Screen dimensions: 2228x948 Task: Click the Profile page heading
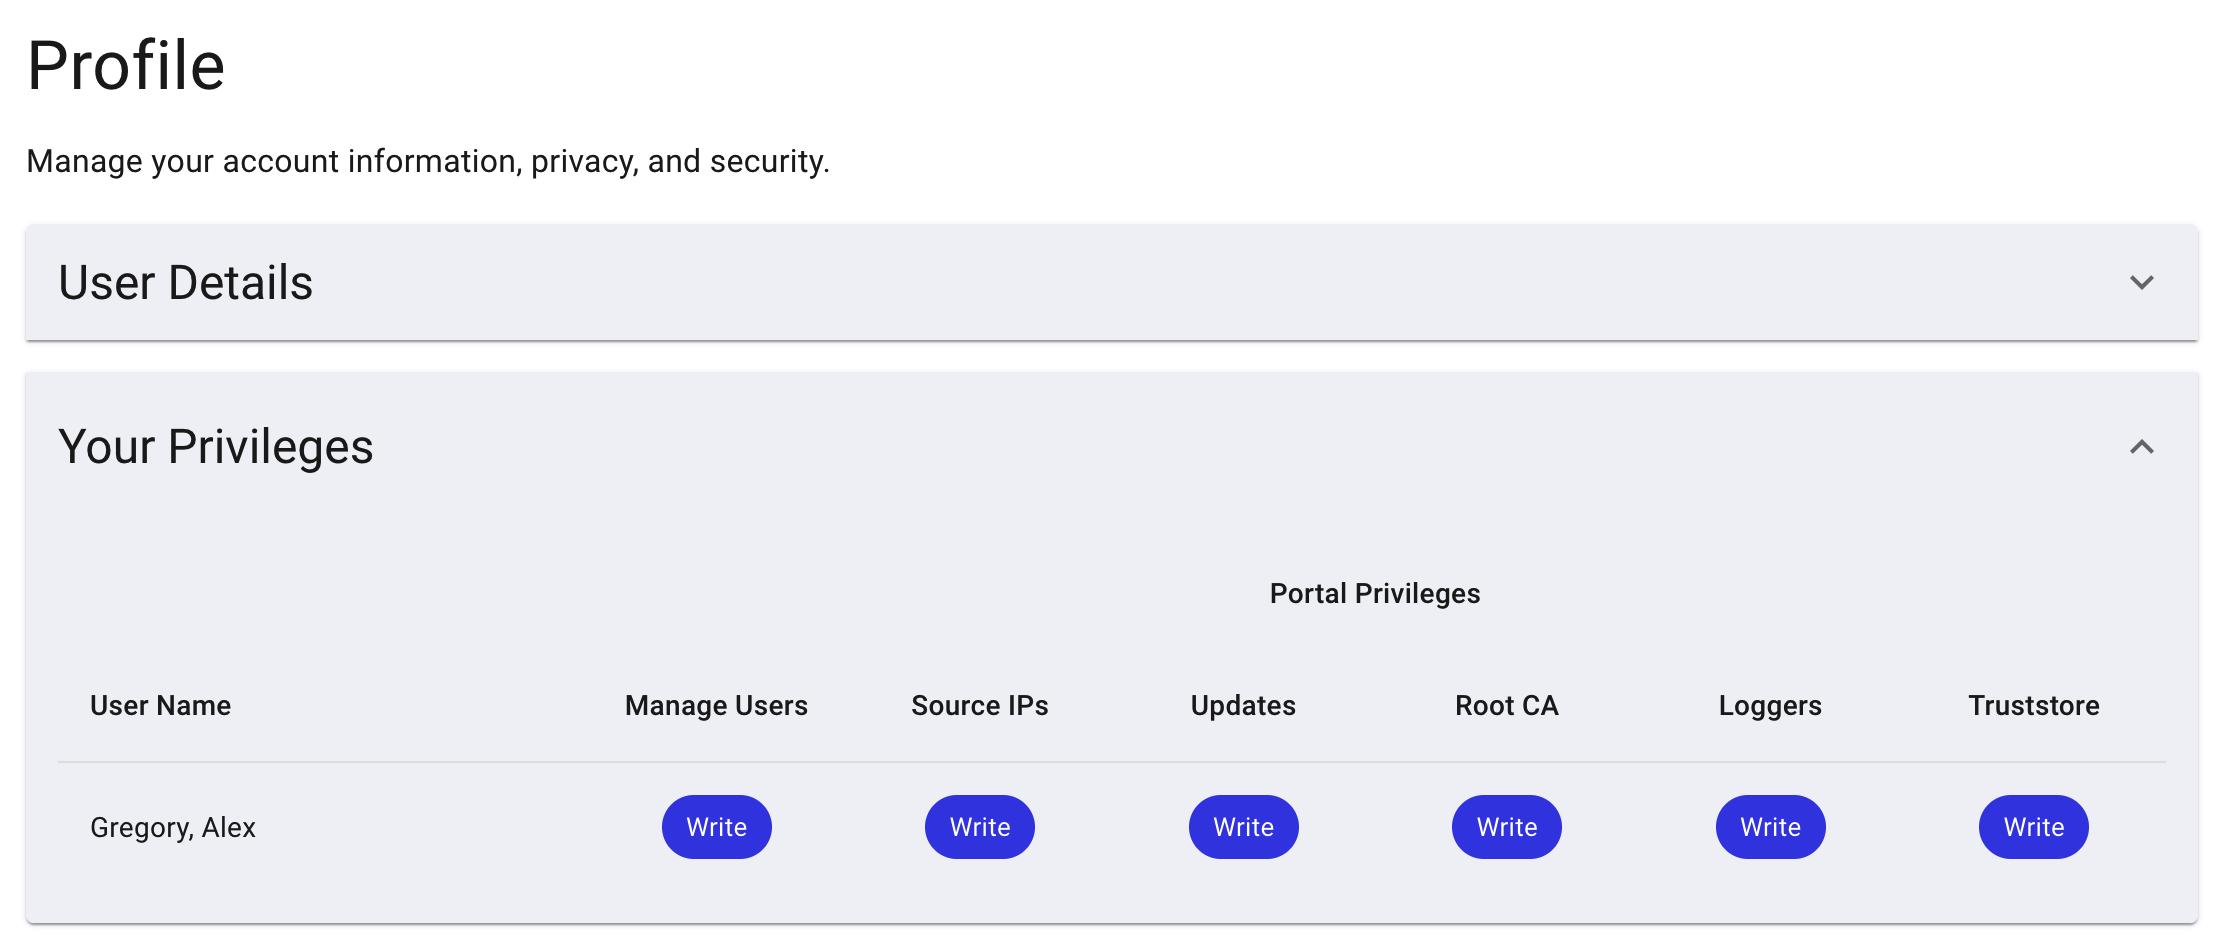126,66
